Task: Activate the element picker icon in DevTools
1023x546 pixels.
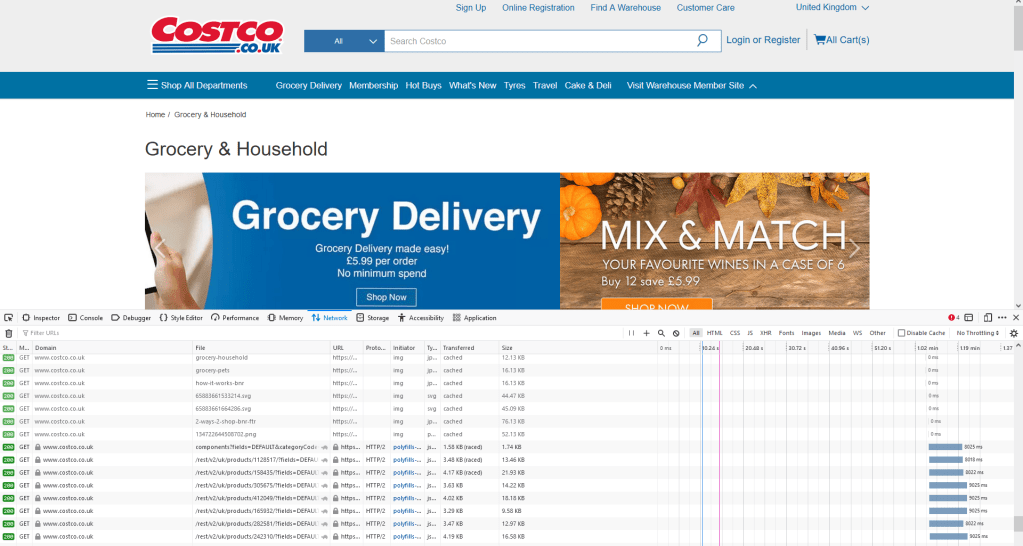Action: pyautogui.click(x=9, y=318)
